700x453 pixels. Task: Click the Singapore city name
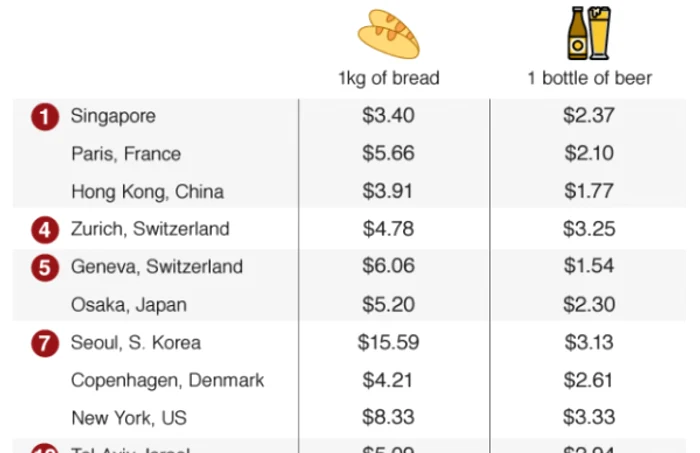pyautogui.click(x=113, y=116)
